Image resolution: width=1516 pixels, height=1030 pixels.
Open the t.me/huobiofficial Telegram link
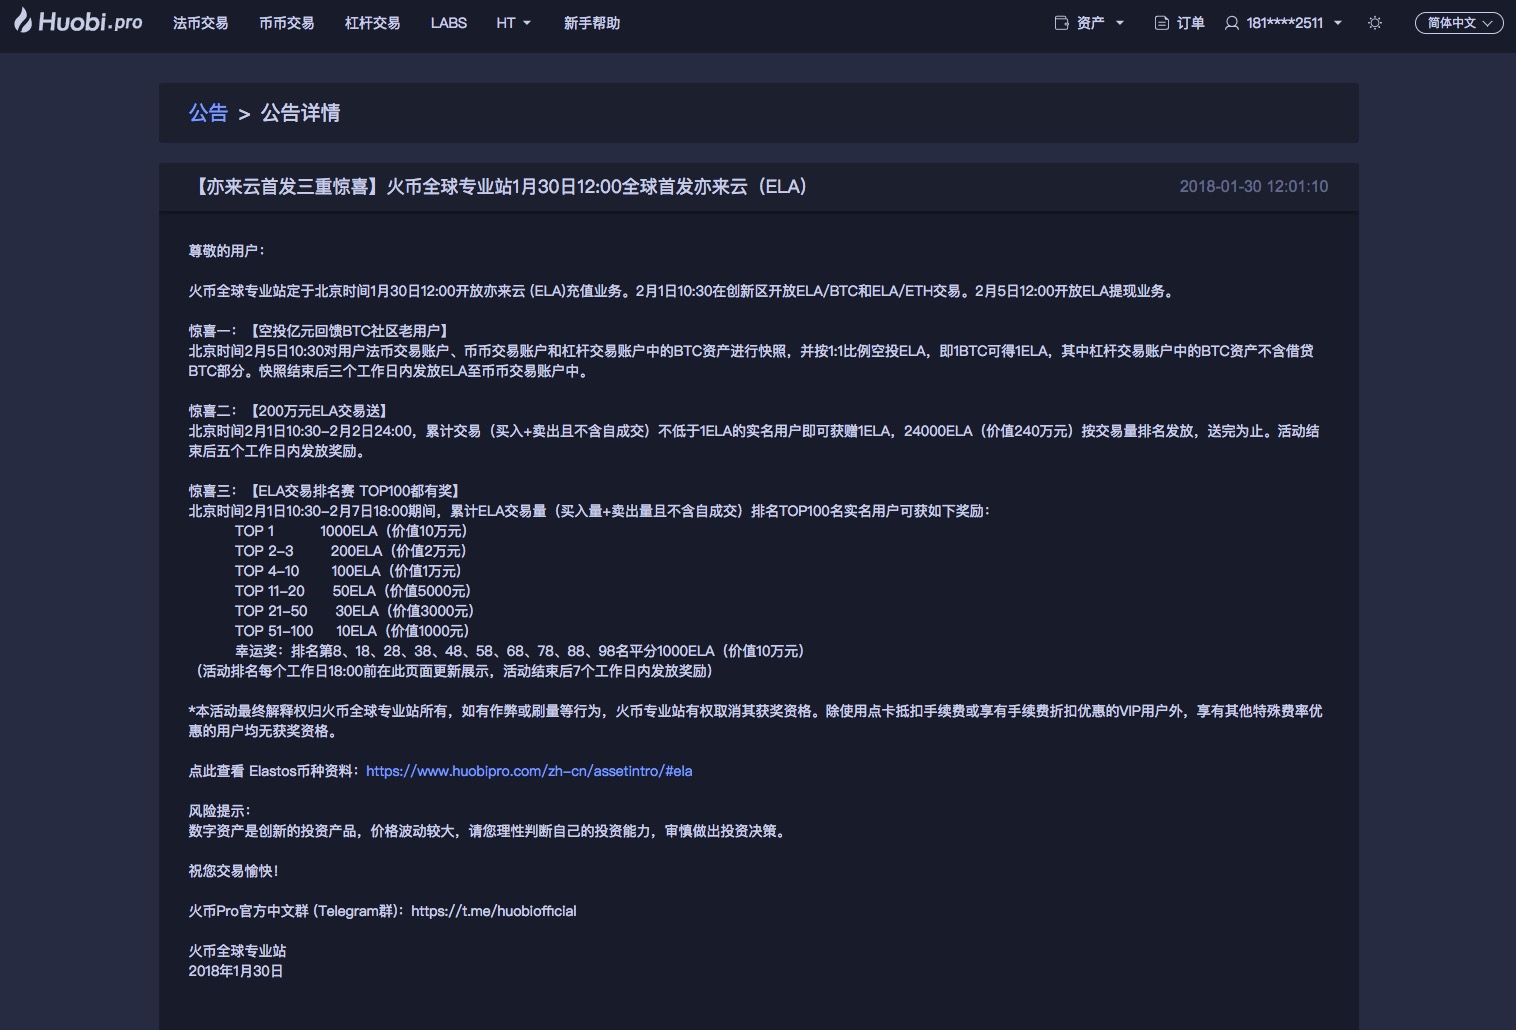[494, 911]
